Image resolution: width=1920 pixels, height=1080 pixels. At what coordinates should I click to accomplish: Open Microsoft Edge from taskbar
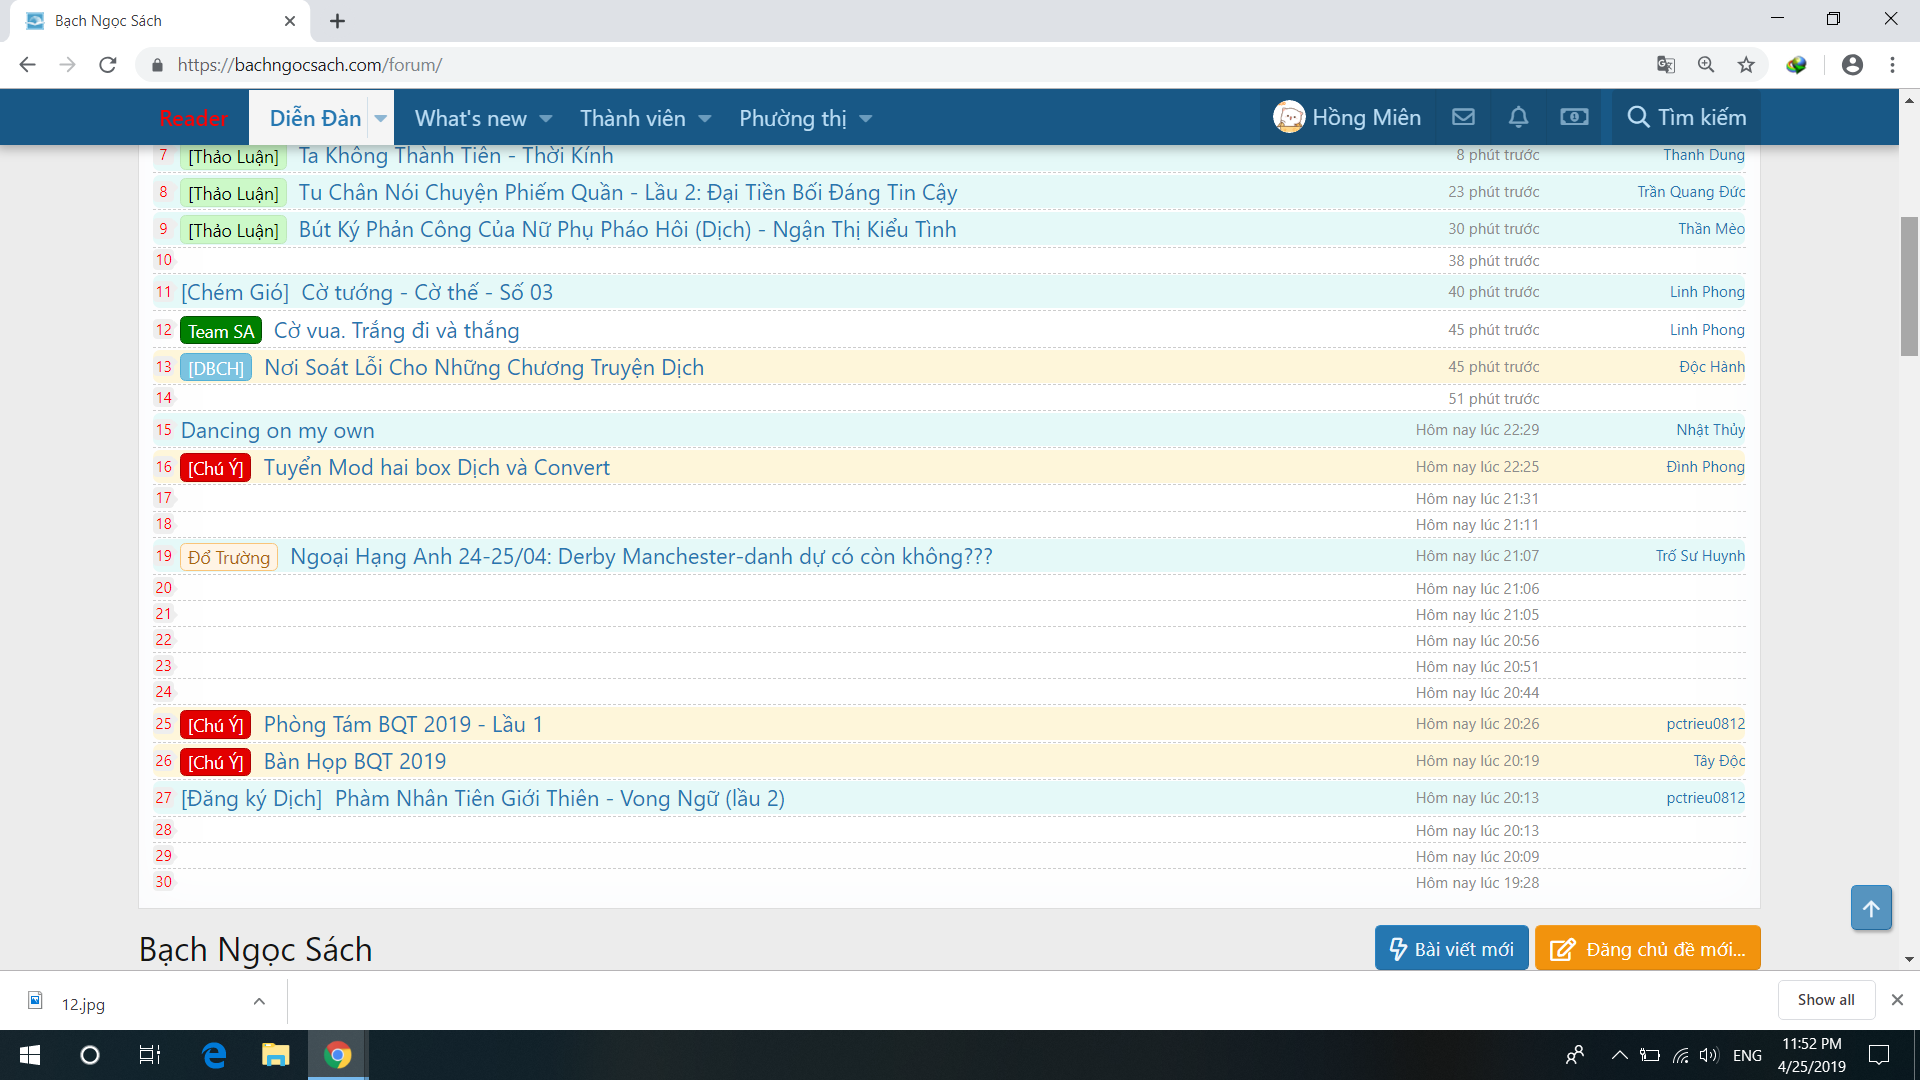point(214,1055)
